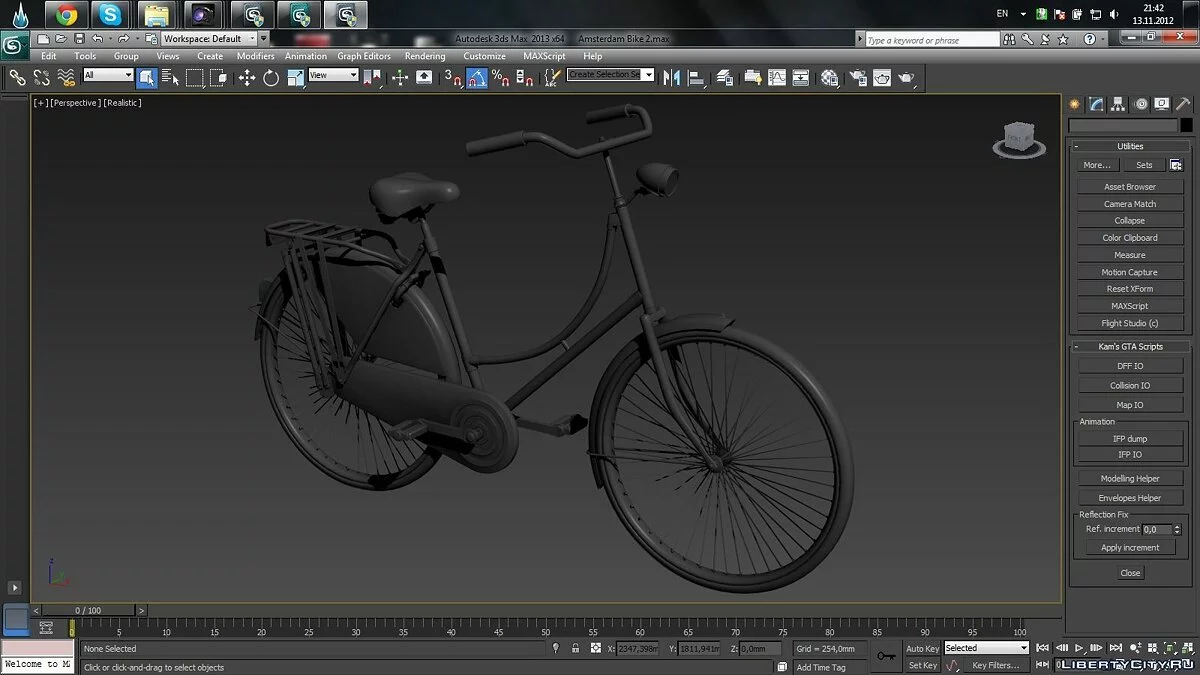Open the selection filter 'All' dropdown

click(x=108, y=75)
